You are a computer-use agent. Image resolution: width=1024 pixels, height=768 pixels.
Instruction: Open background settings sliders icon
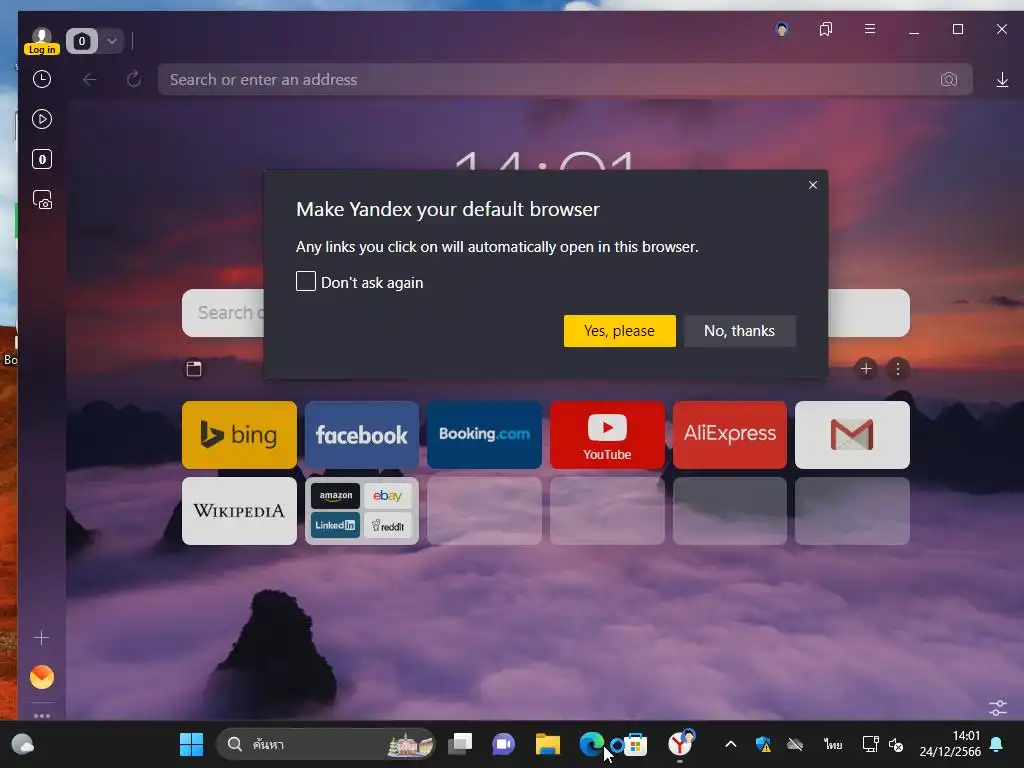[x=998, y=707]
